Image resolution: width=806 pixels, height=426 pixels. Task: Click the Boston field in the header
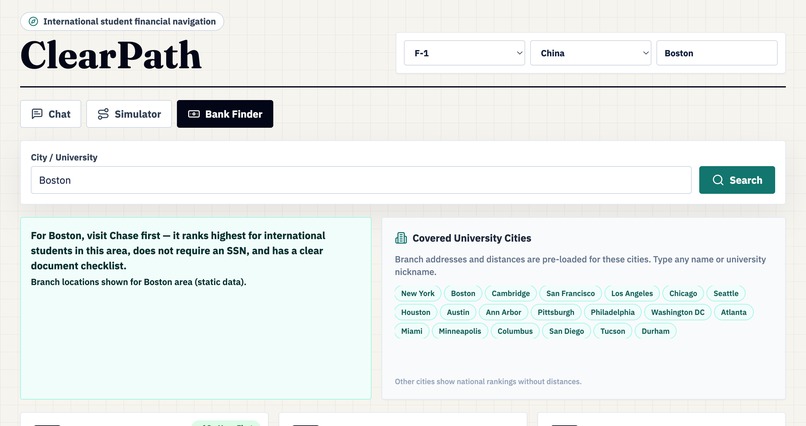717,53
